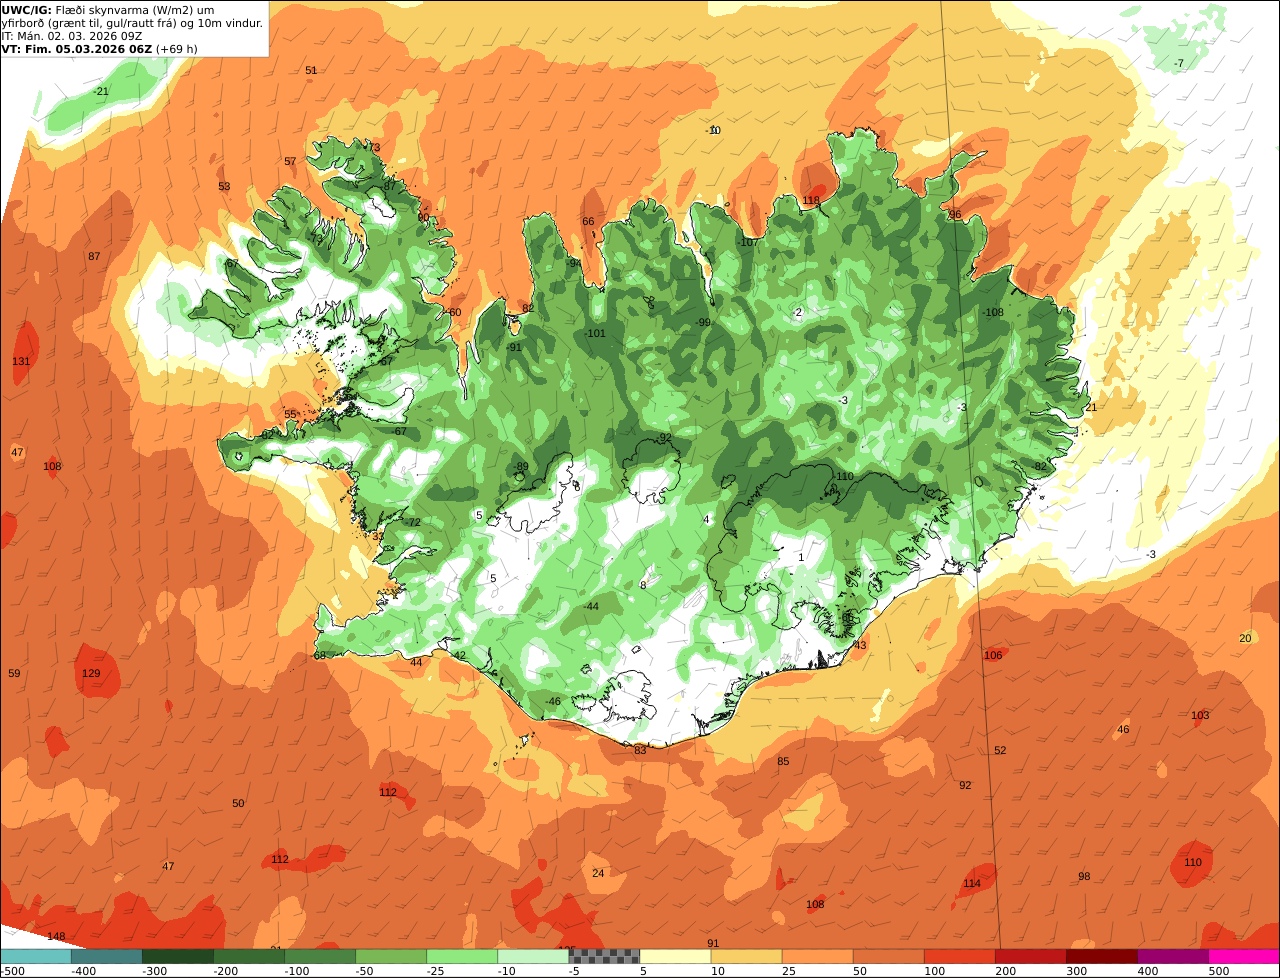
Task: Click the dark teal legend swatch between -400 and -300
Action: tap(107, 956)
